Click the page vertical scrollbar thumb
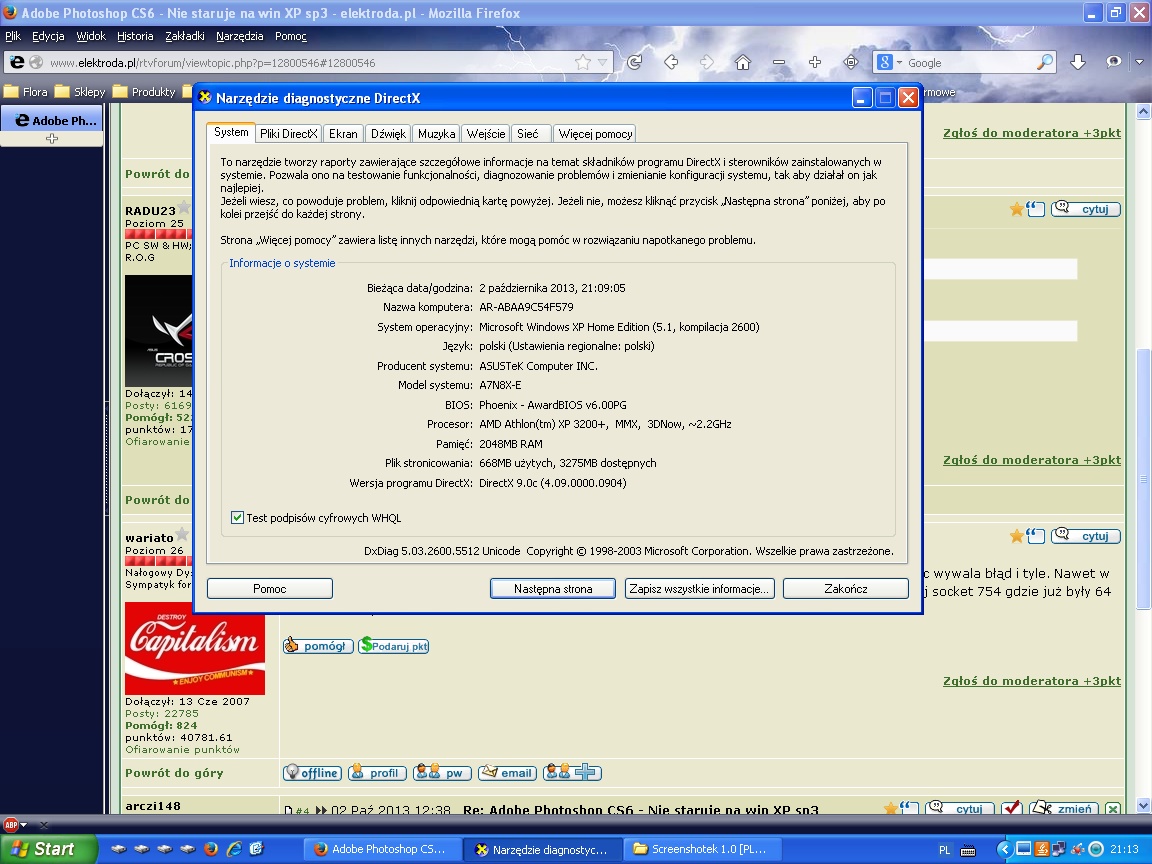 pos(1143,478)
